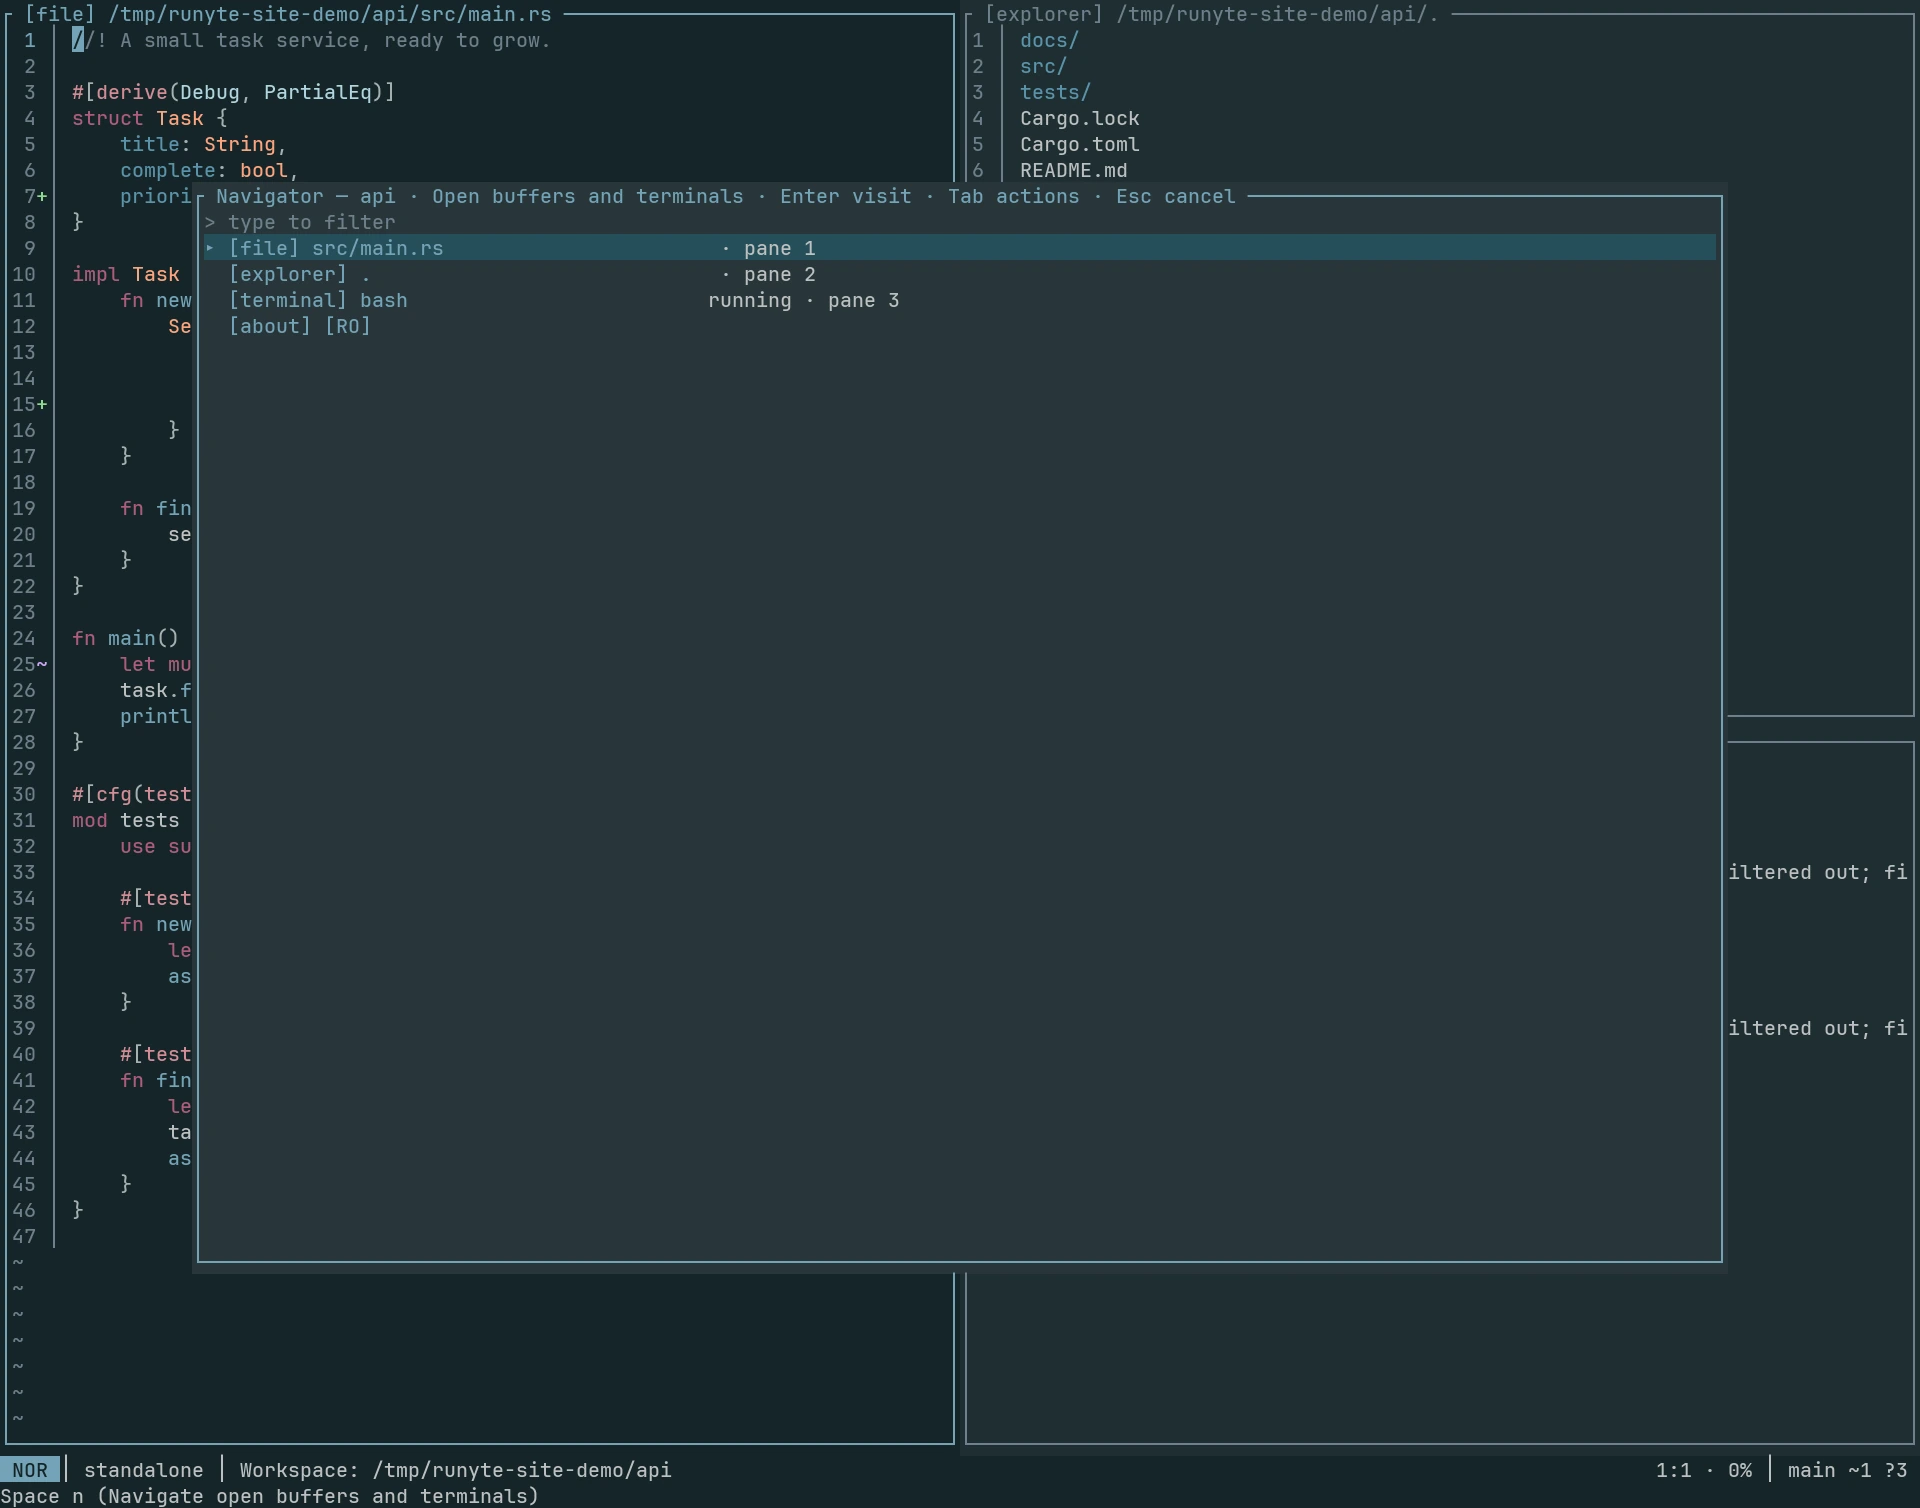Click the 'Esc cancel' hint in navigator title

click(x=1175, y=196)
